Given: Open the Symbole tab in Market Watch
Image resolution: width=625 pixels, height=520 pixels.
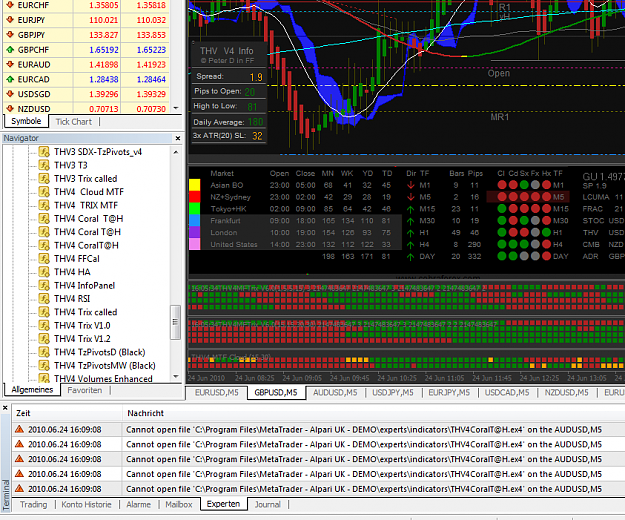Looking at the screenshot, I should coord(26,121).
